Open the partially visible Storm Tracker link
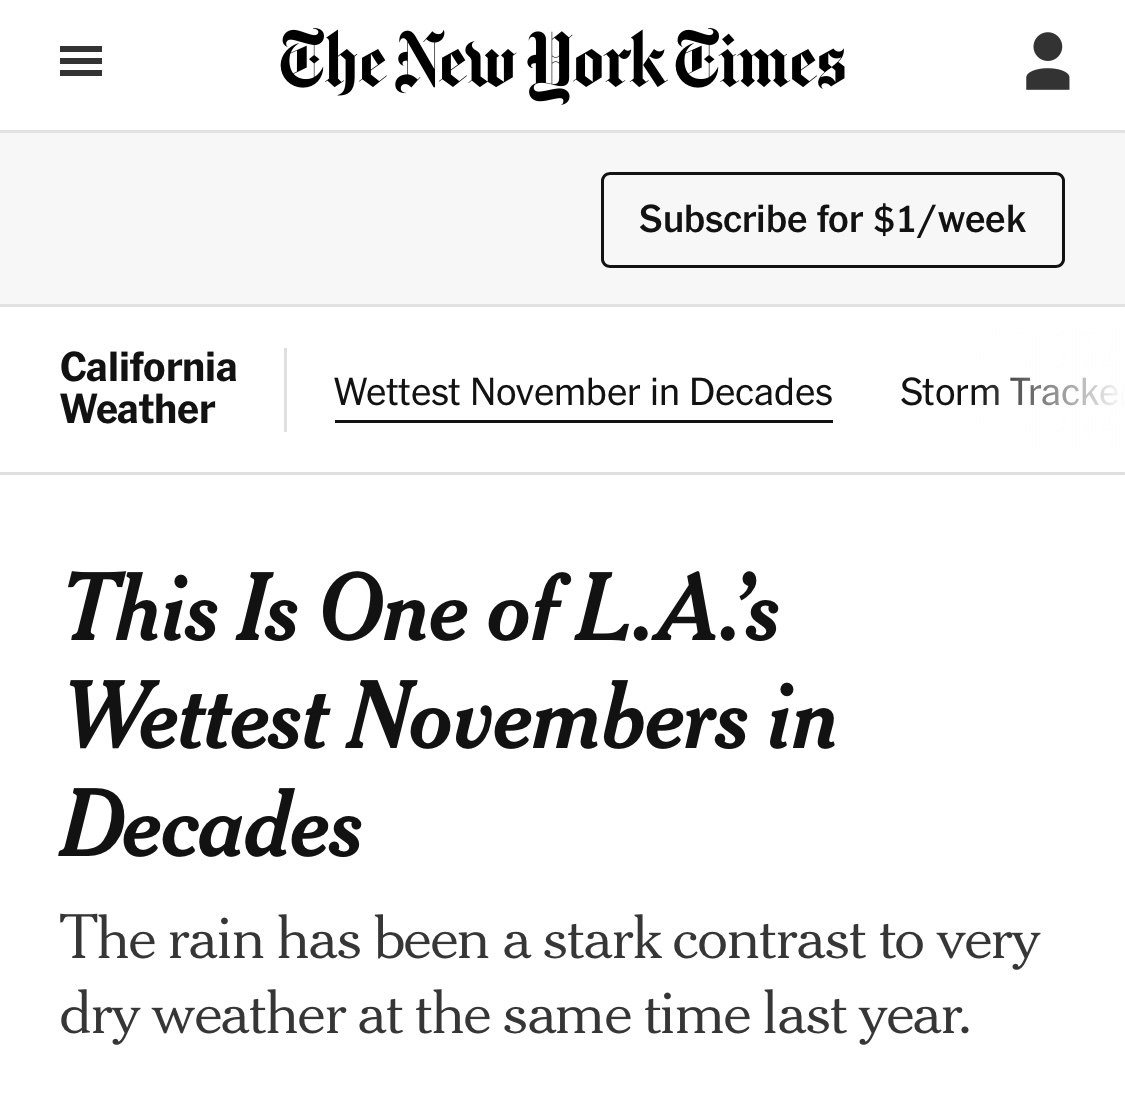1125x1095 pixels. coord(1008,392)
